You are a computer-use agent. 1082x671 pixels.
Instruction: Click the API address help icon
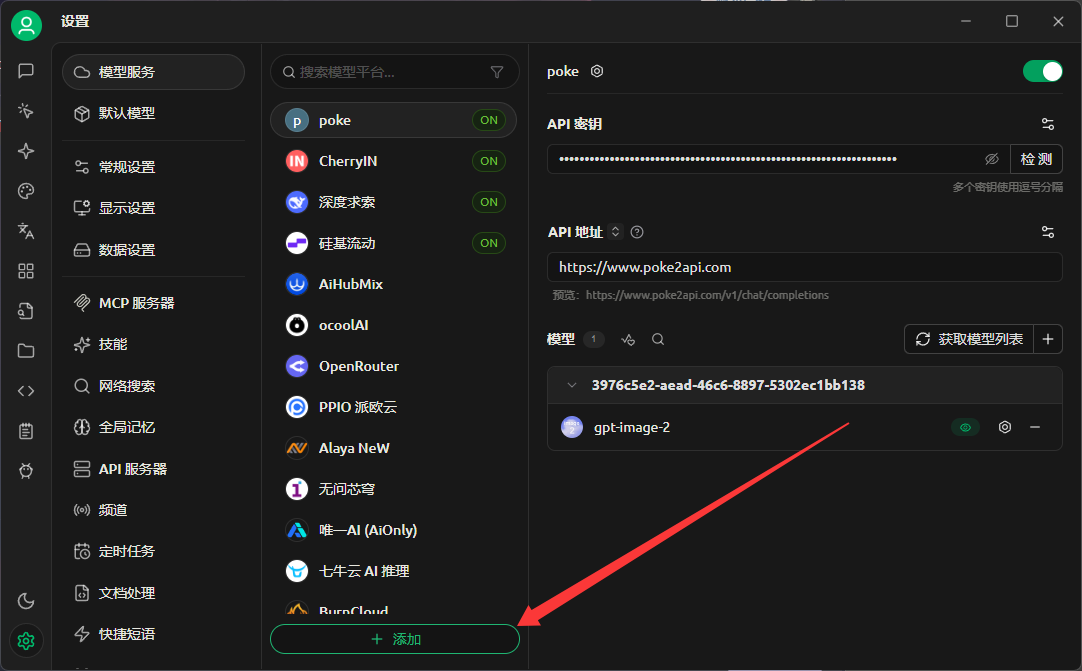click(x=637, y=232)
